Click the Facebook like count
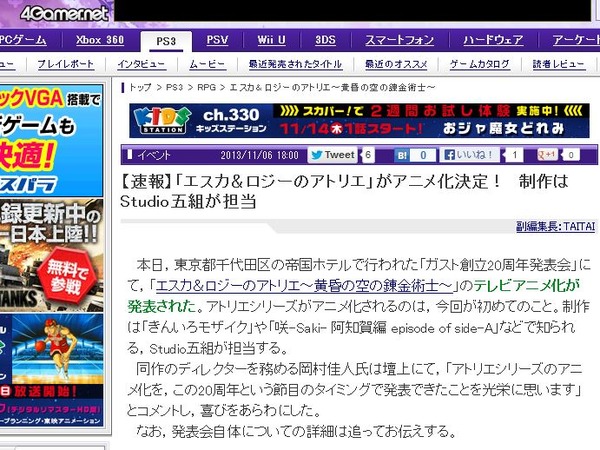Viewport: 600px width, 450px height. (515, 155)
